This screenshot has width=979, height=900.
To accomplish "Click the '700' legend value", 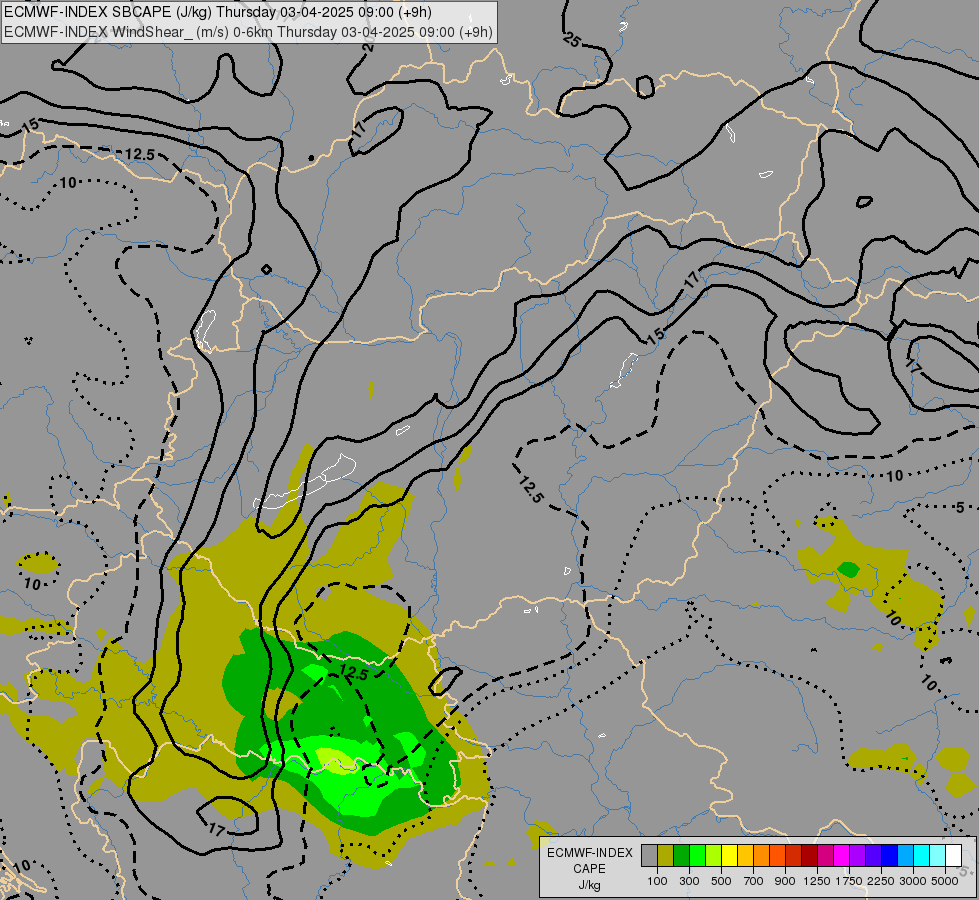I will (x=754, y=881).
